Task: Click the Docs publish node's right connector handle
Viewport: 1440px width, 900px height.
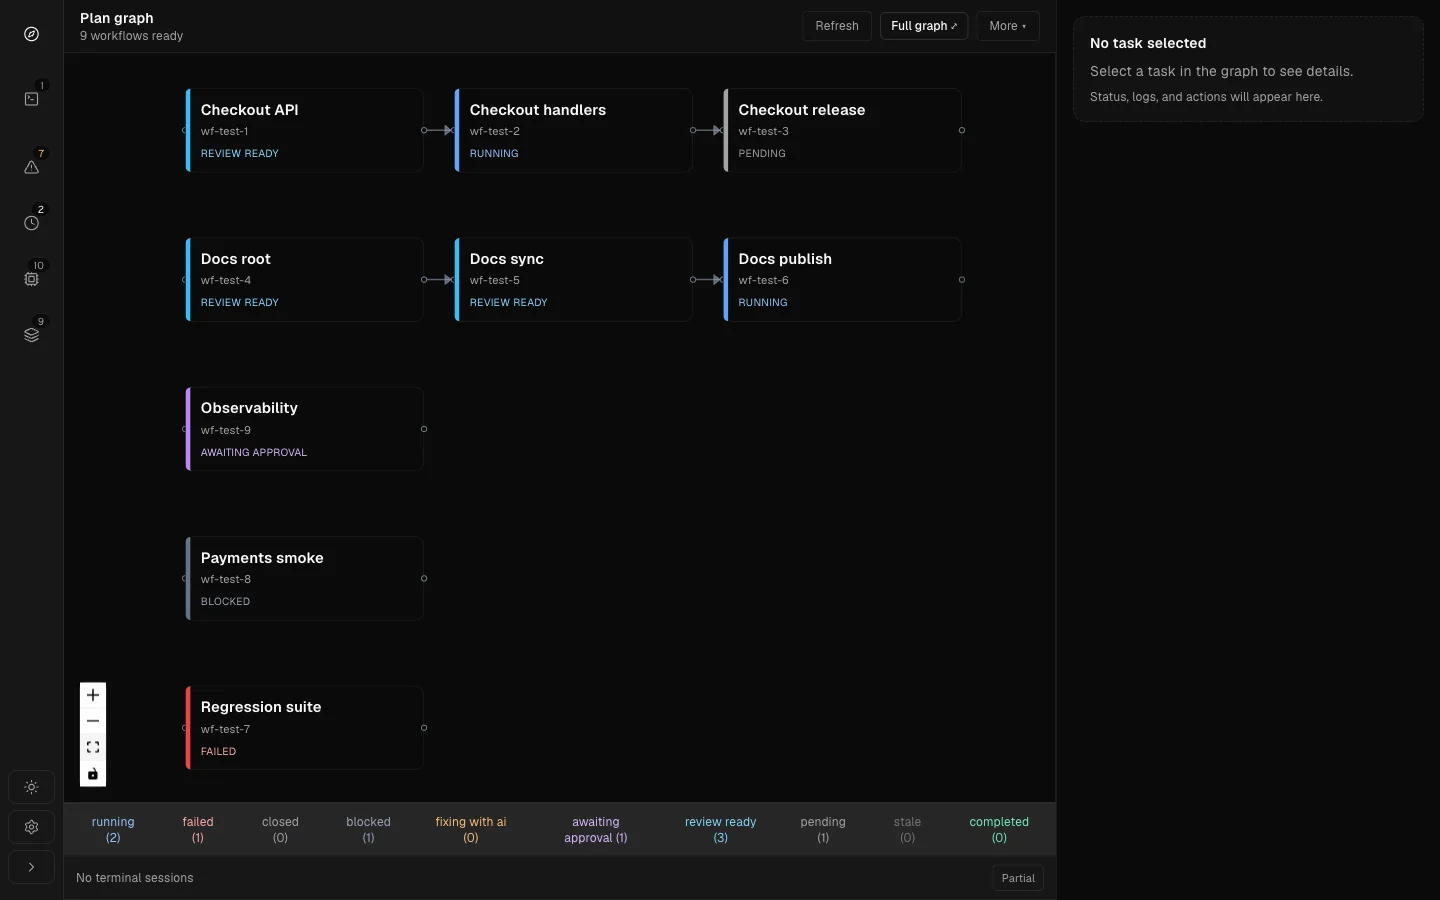Action: tap(962, 280)
